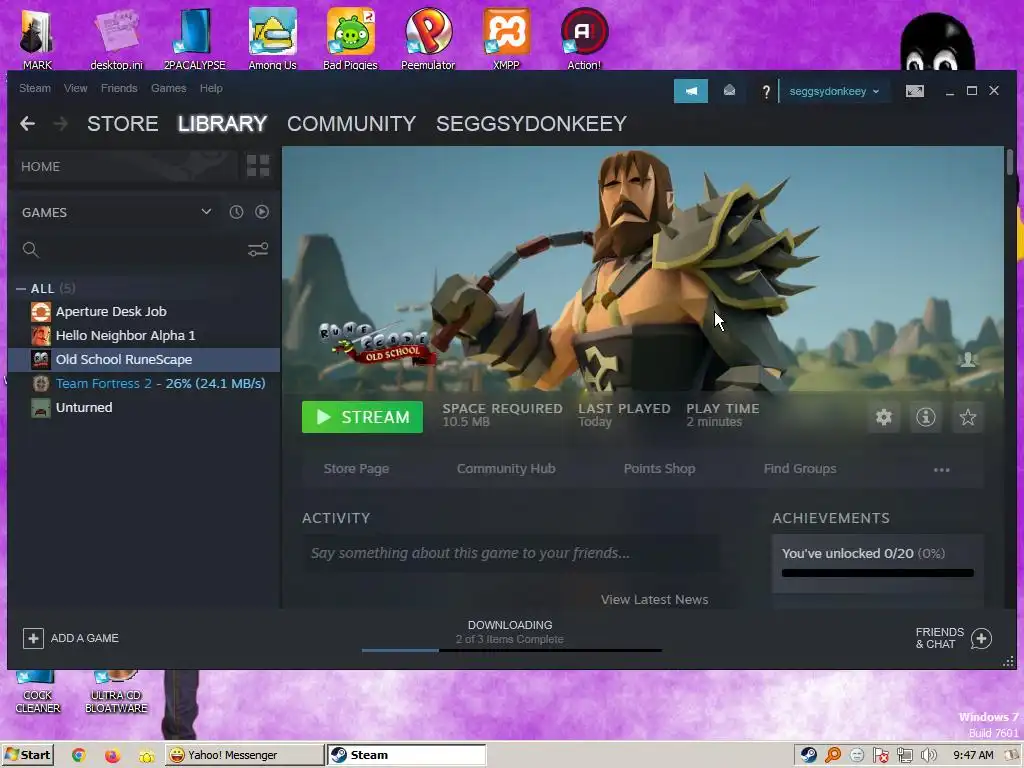The height and width of the screenshot is (768, 1024).
Task: Go to the COMMUNITY tab
Action: [351, 123]
